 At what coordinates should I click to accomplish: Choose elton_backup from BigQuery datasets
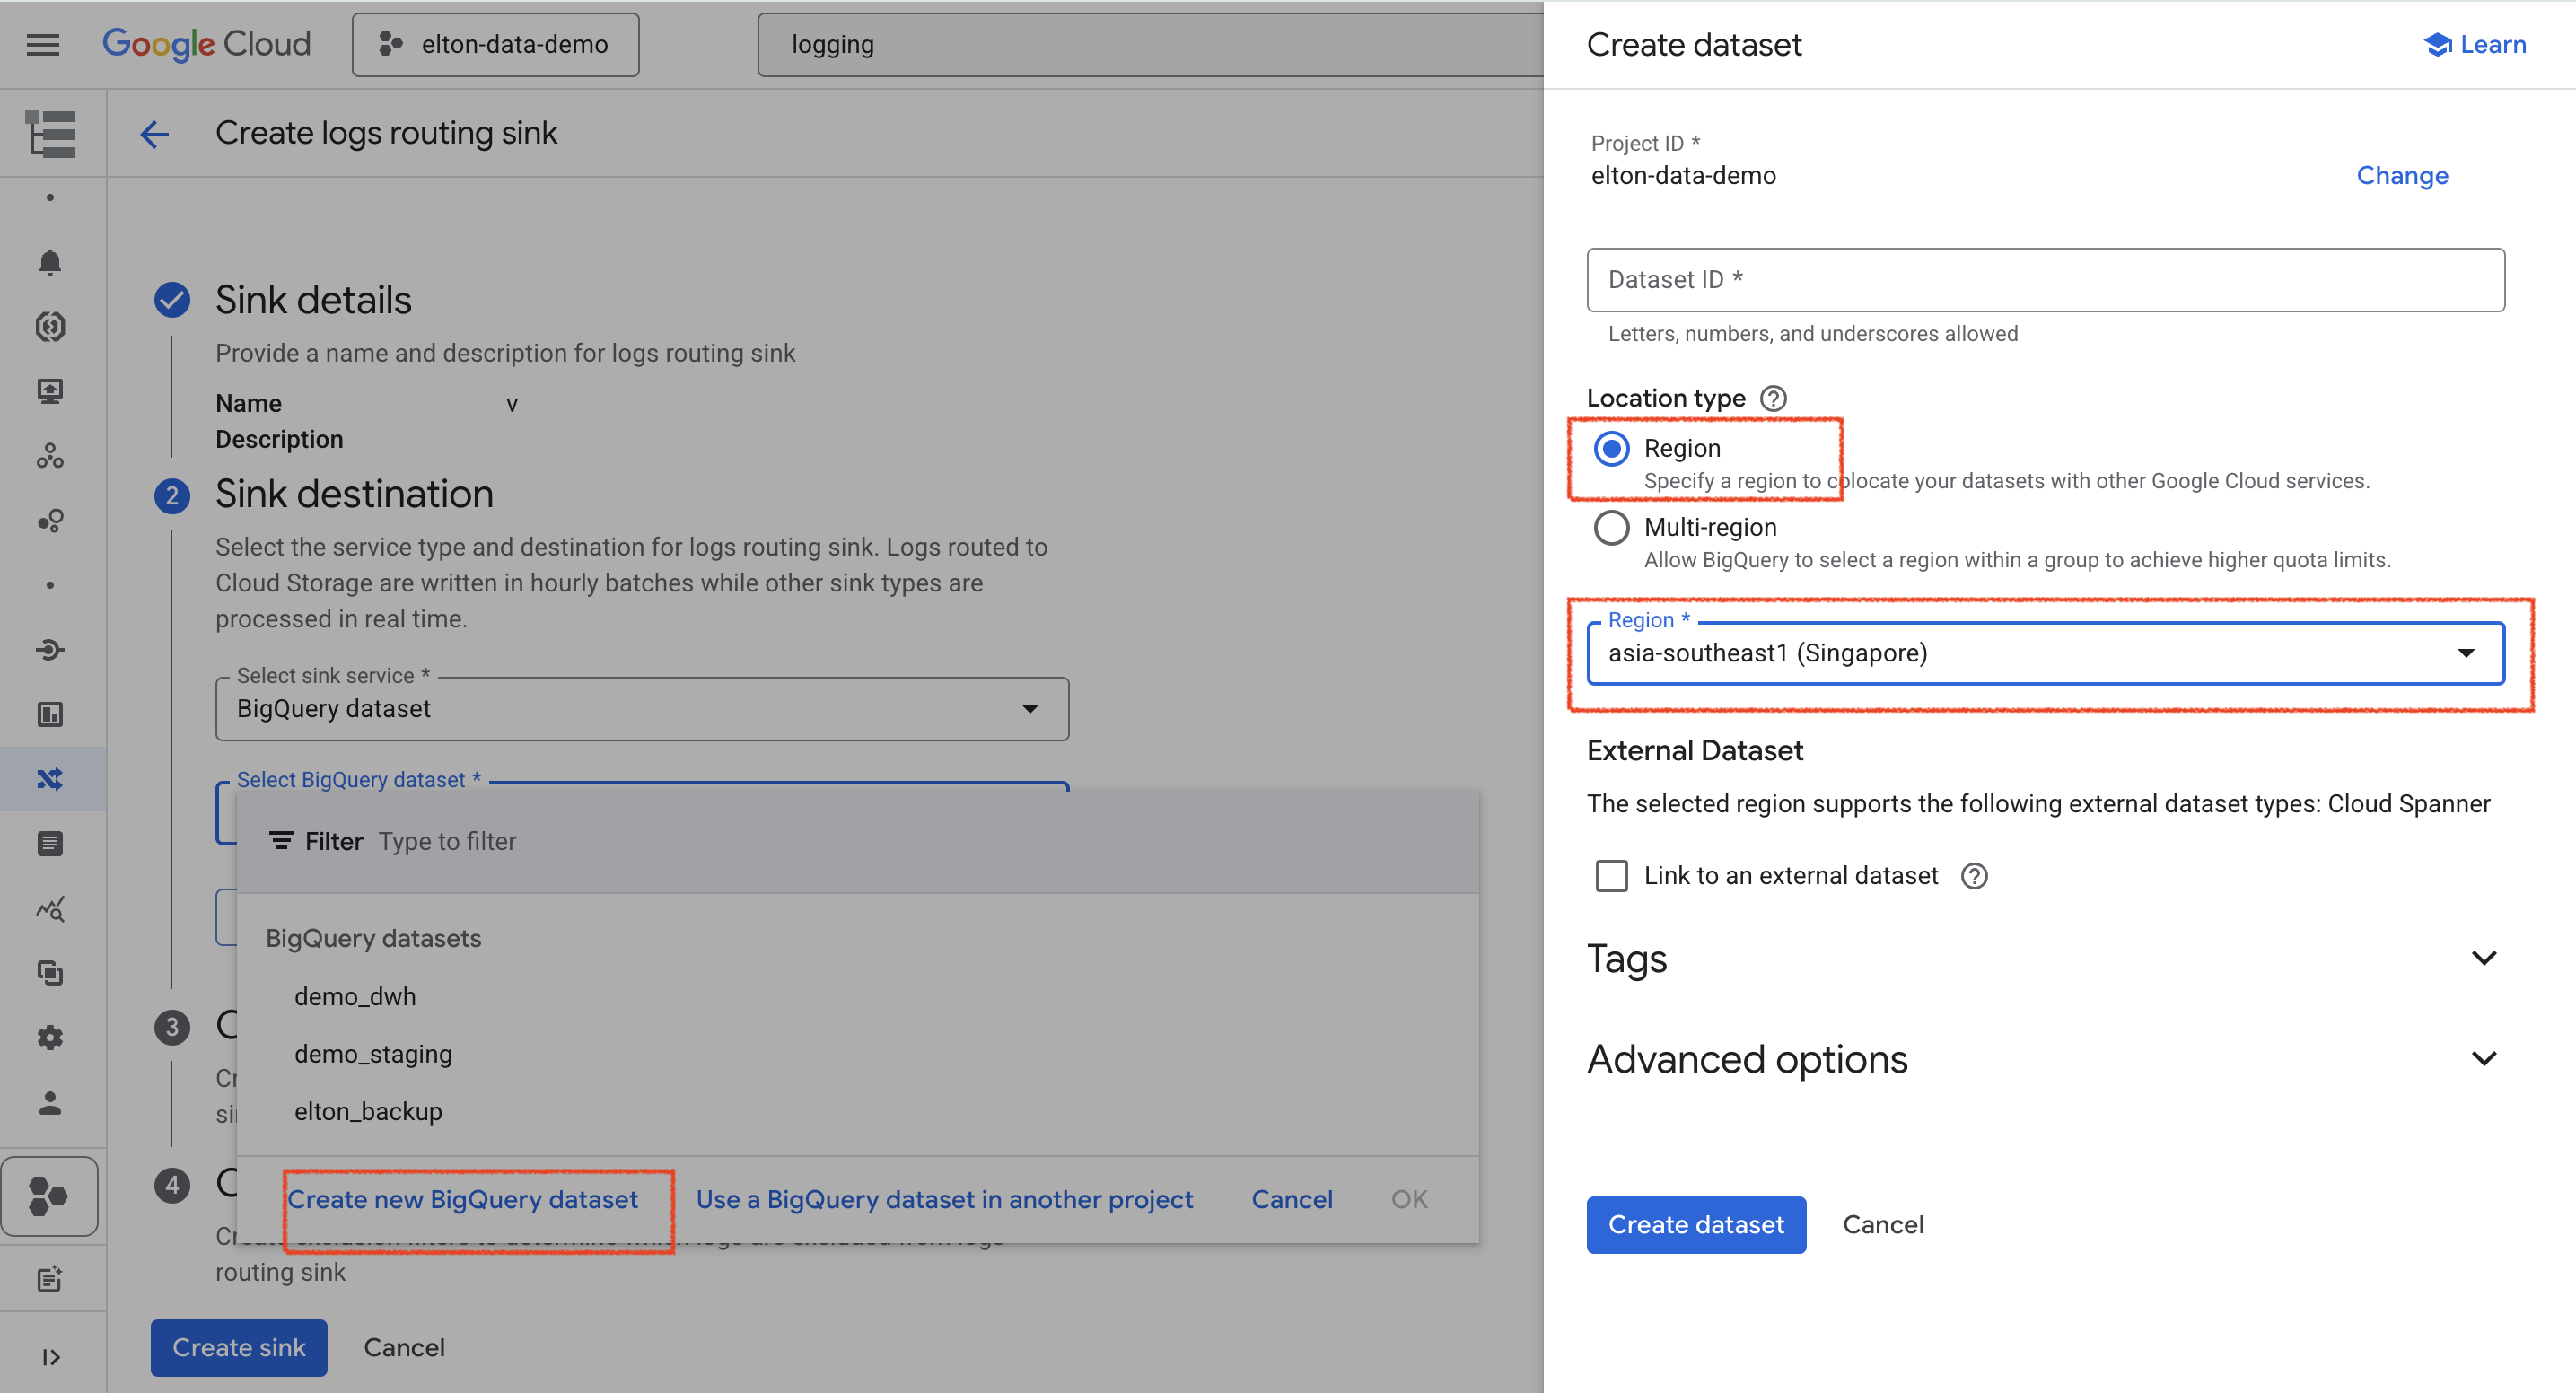click(368, 1111)
